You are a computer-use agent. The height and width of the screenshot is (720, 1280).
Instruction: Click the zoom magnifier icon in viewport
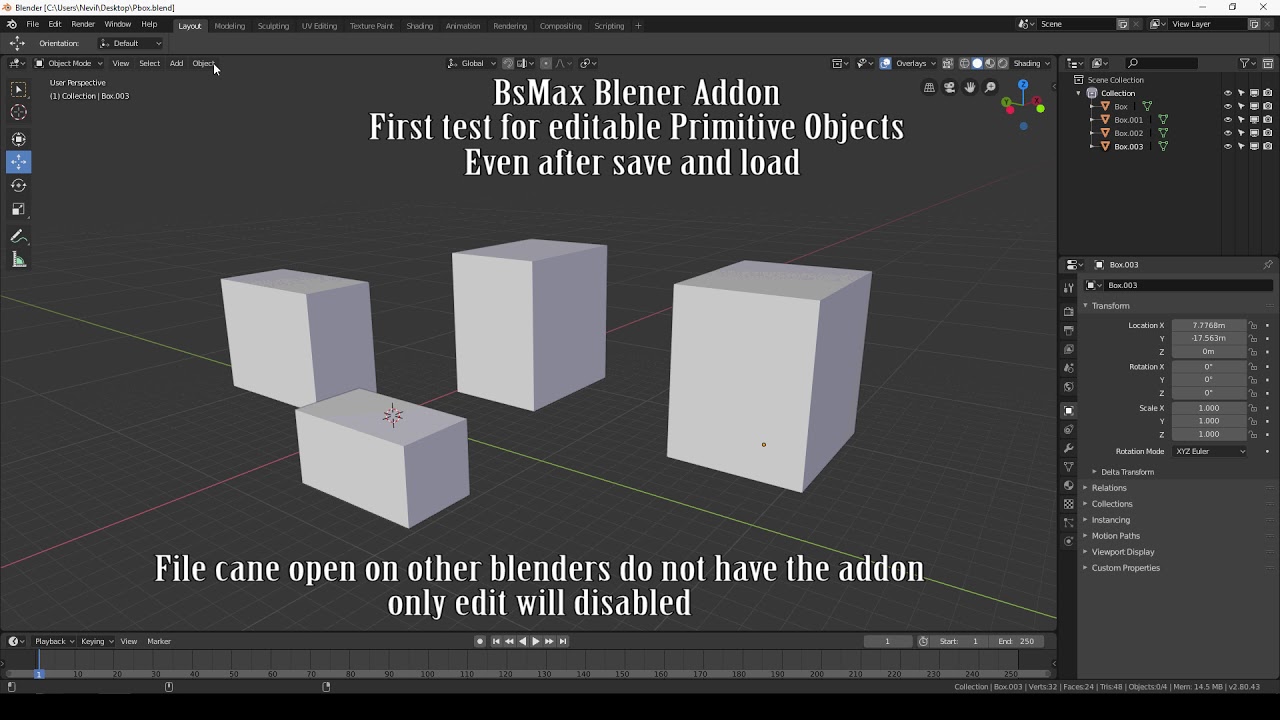coord(991,88)
